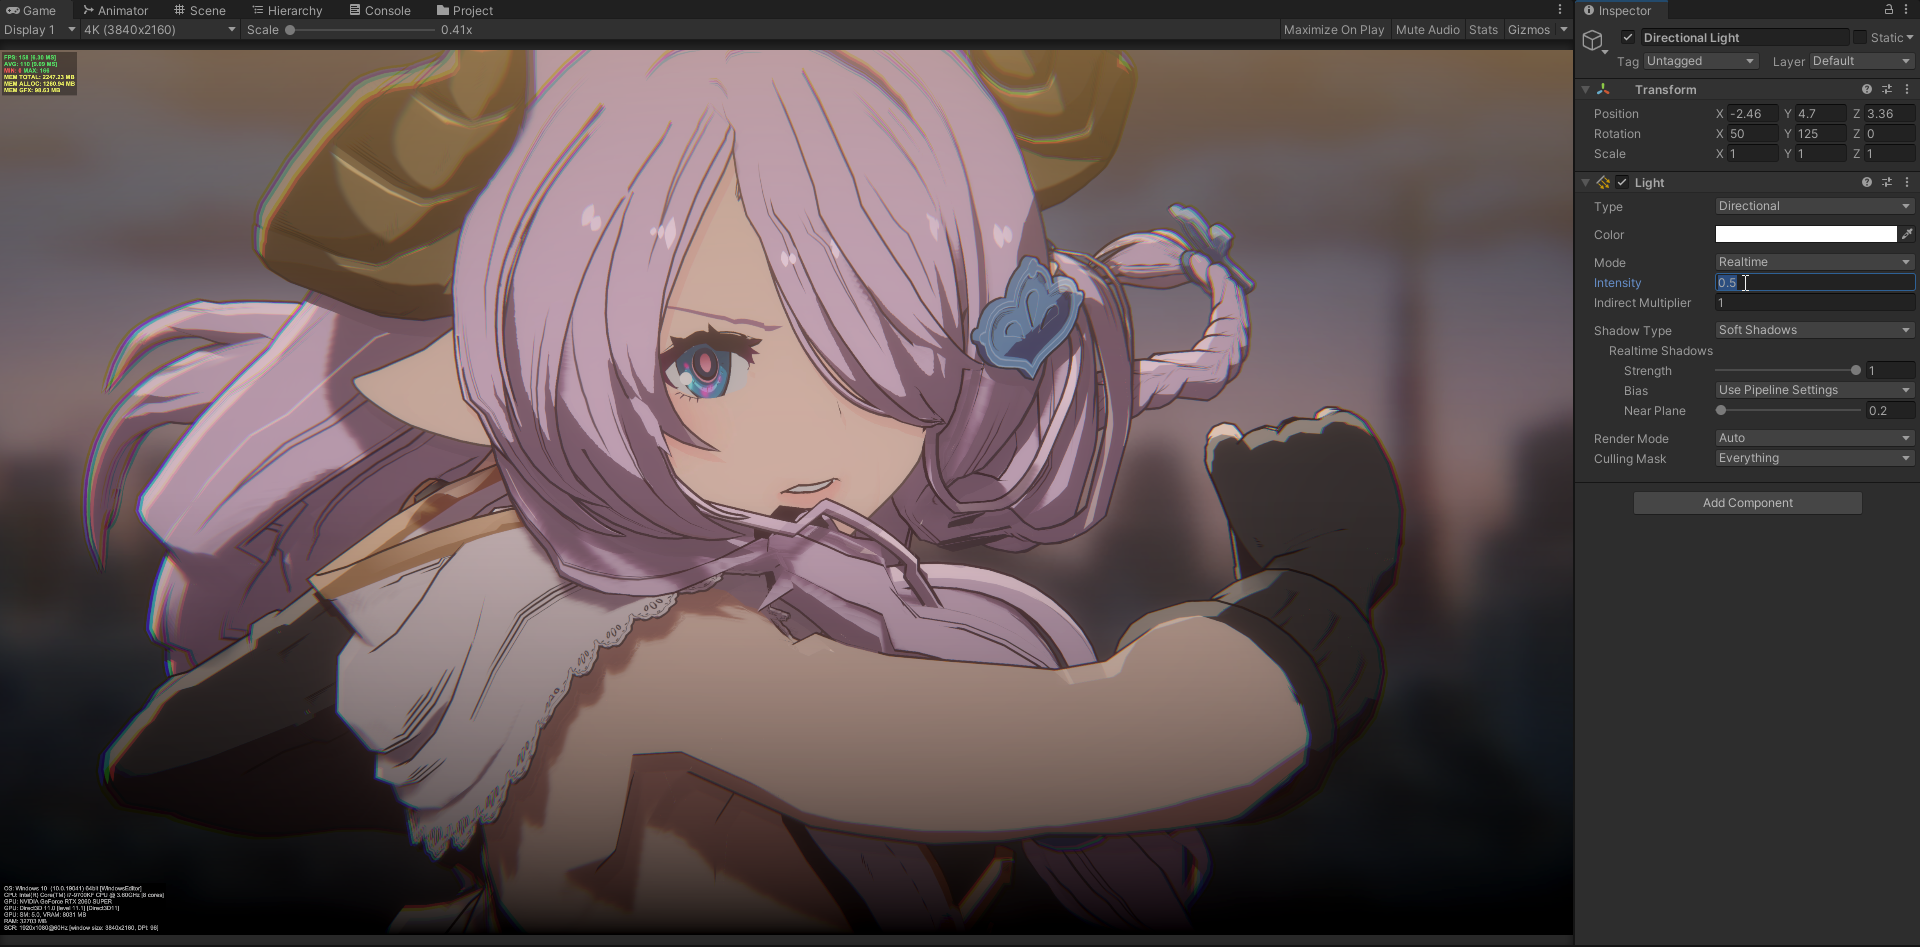Open the Gizmos dropdown arrow
Image resolution: width=1920 pixels, height=947 pixels.
pos(1564,30)
